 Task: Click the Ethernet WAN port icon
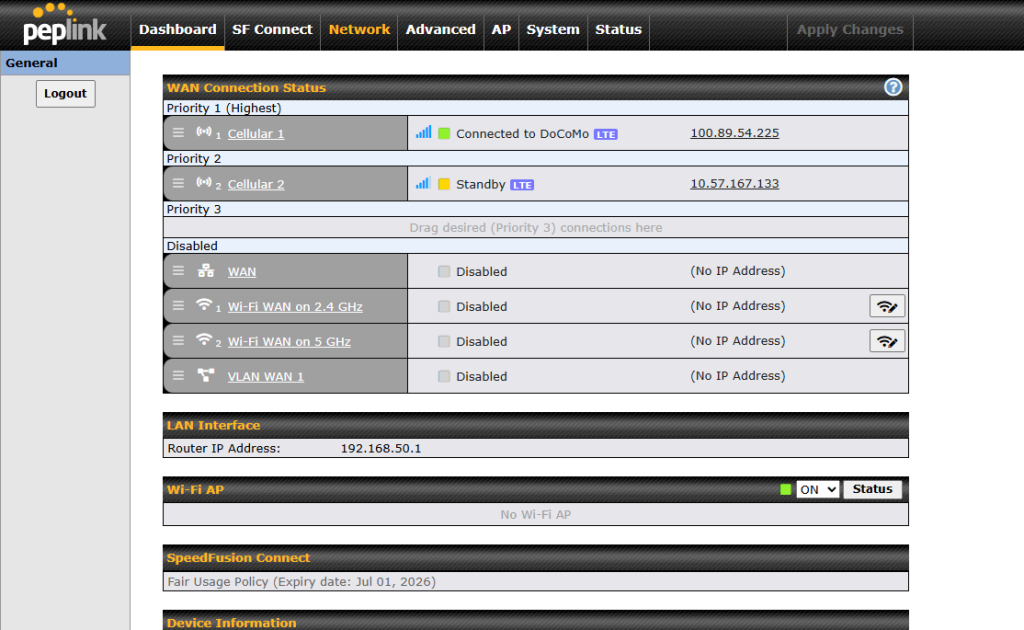(x=206, y=271)
